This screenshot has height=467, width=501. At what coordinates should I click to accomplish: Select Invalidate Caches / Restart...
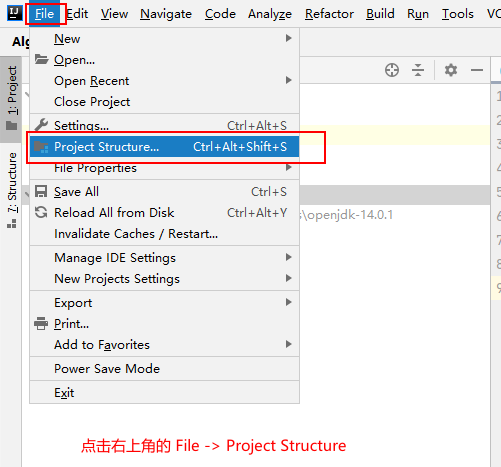tap(164, 234)
